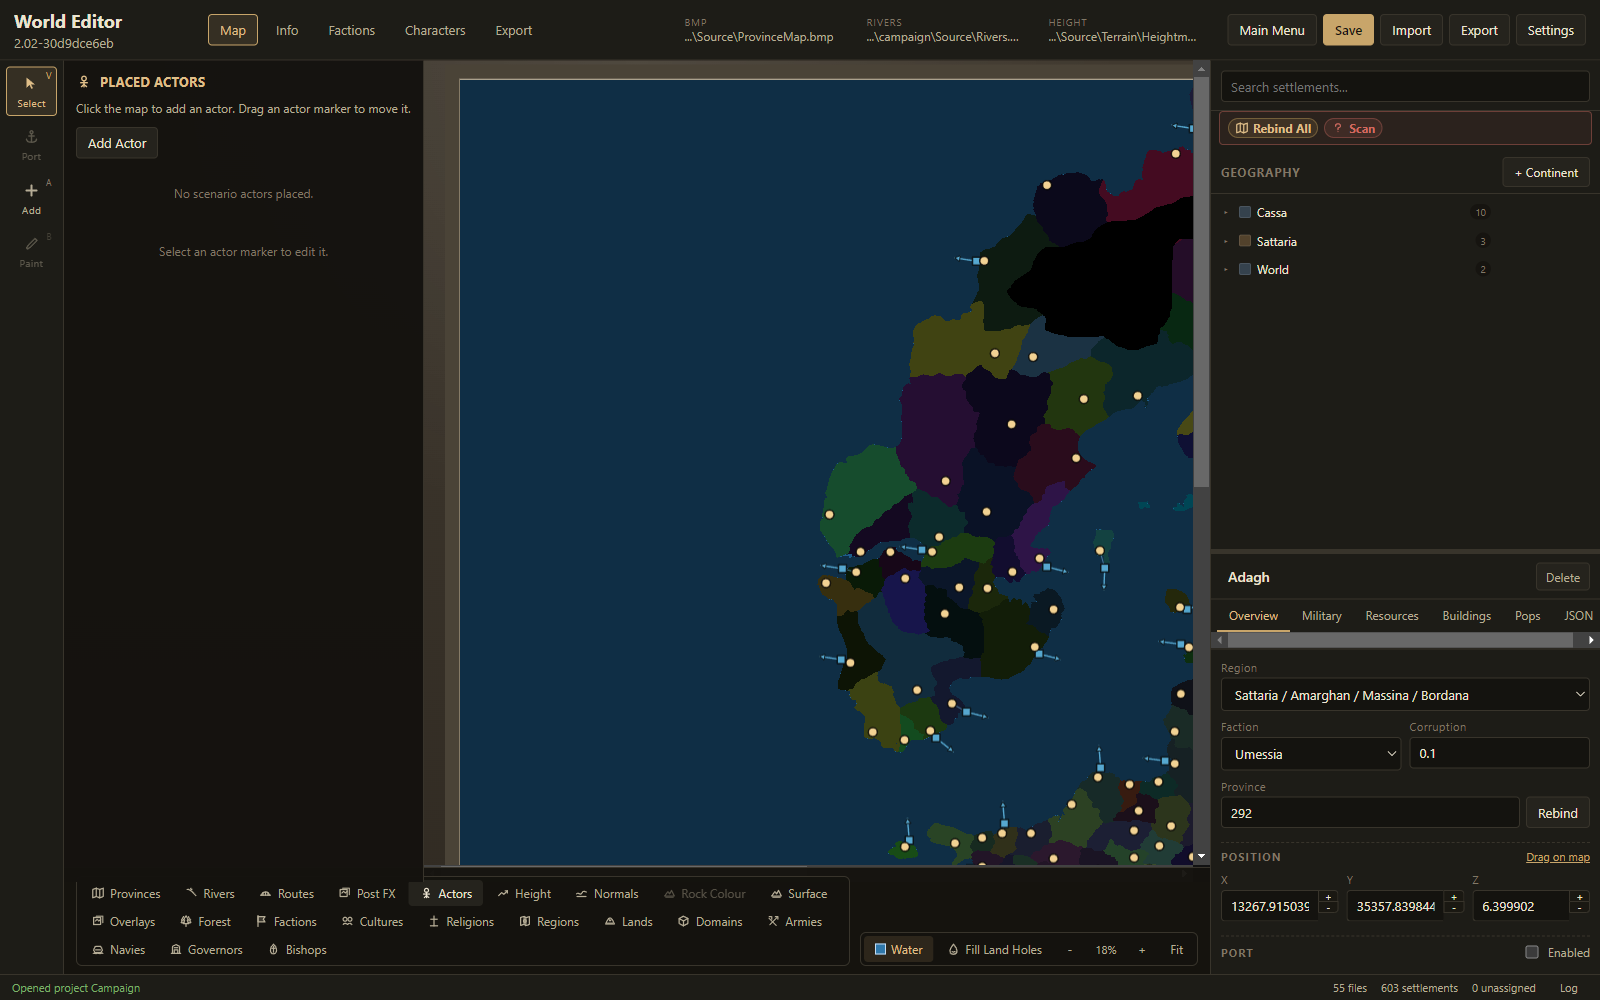Activate the Paint tool
This screenshot has width=1600, height=1000.
pyautogui.click(x=31, y=252)
